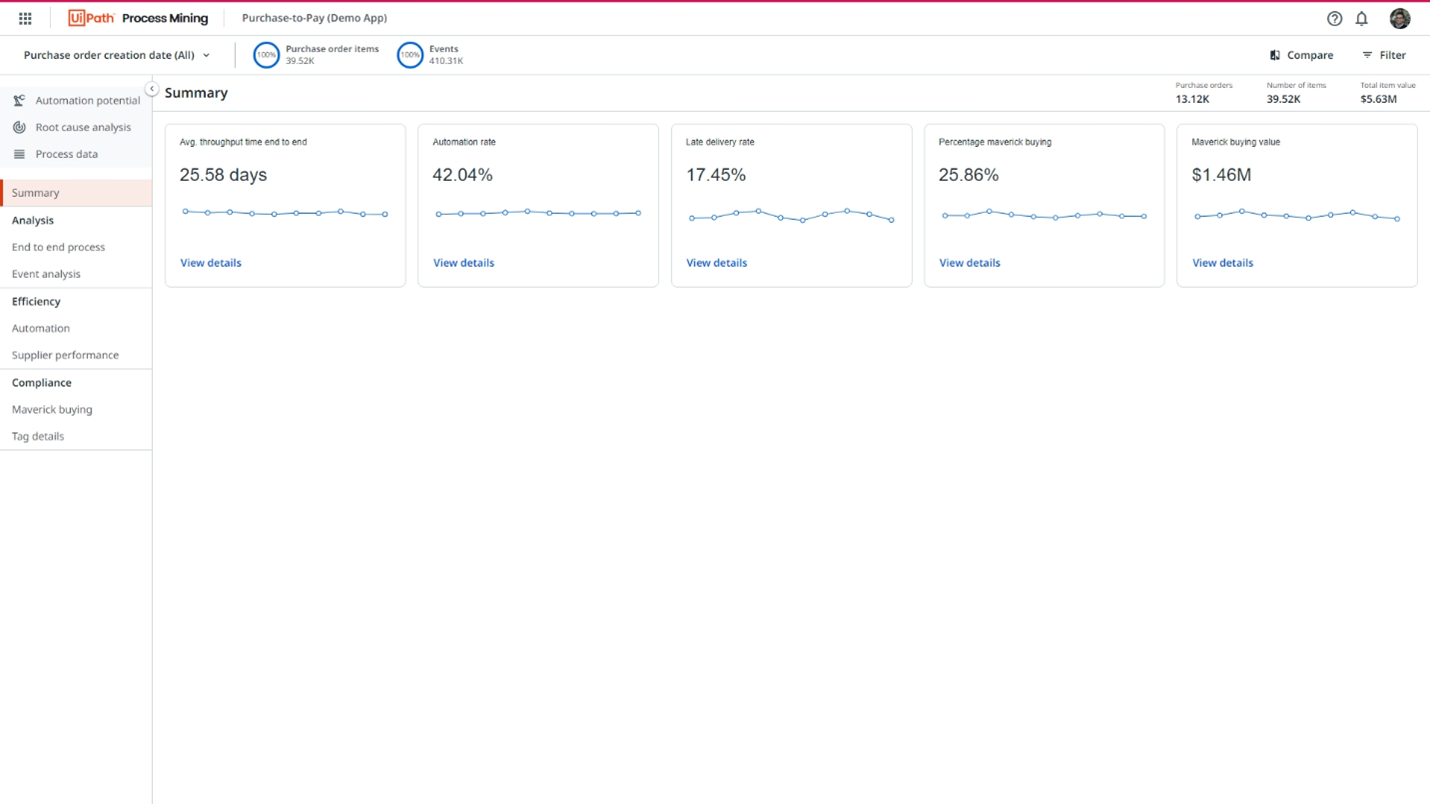Expand Purchase order creation date dropdown

coord(117,55)
